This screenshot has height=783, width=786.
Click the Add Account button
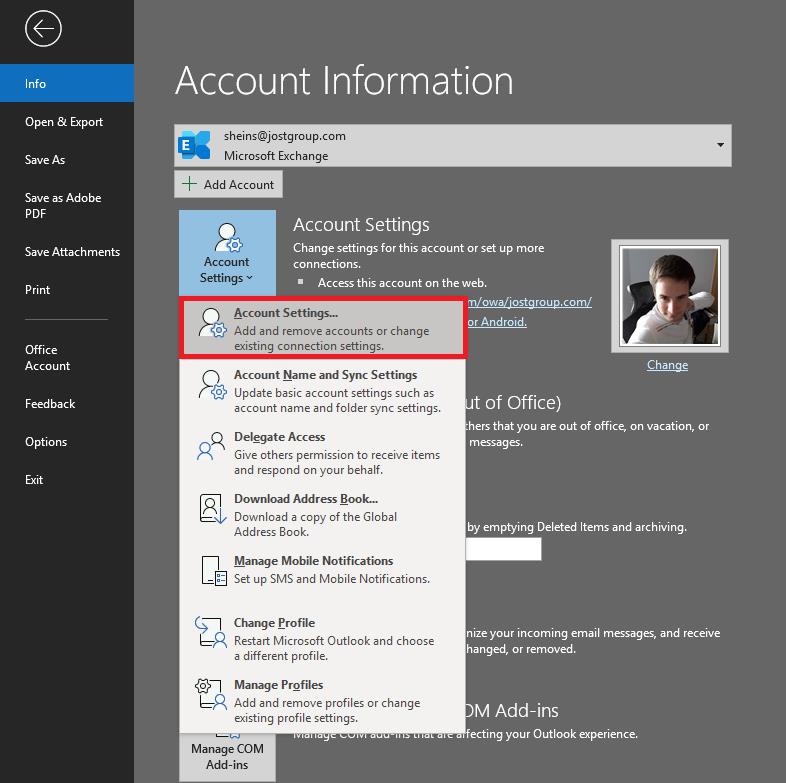[228, 184]
